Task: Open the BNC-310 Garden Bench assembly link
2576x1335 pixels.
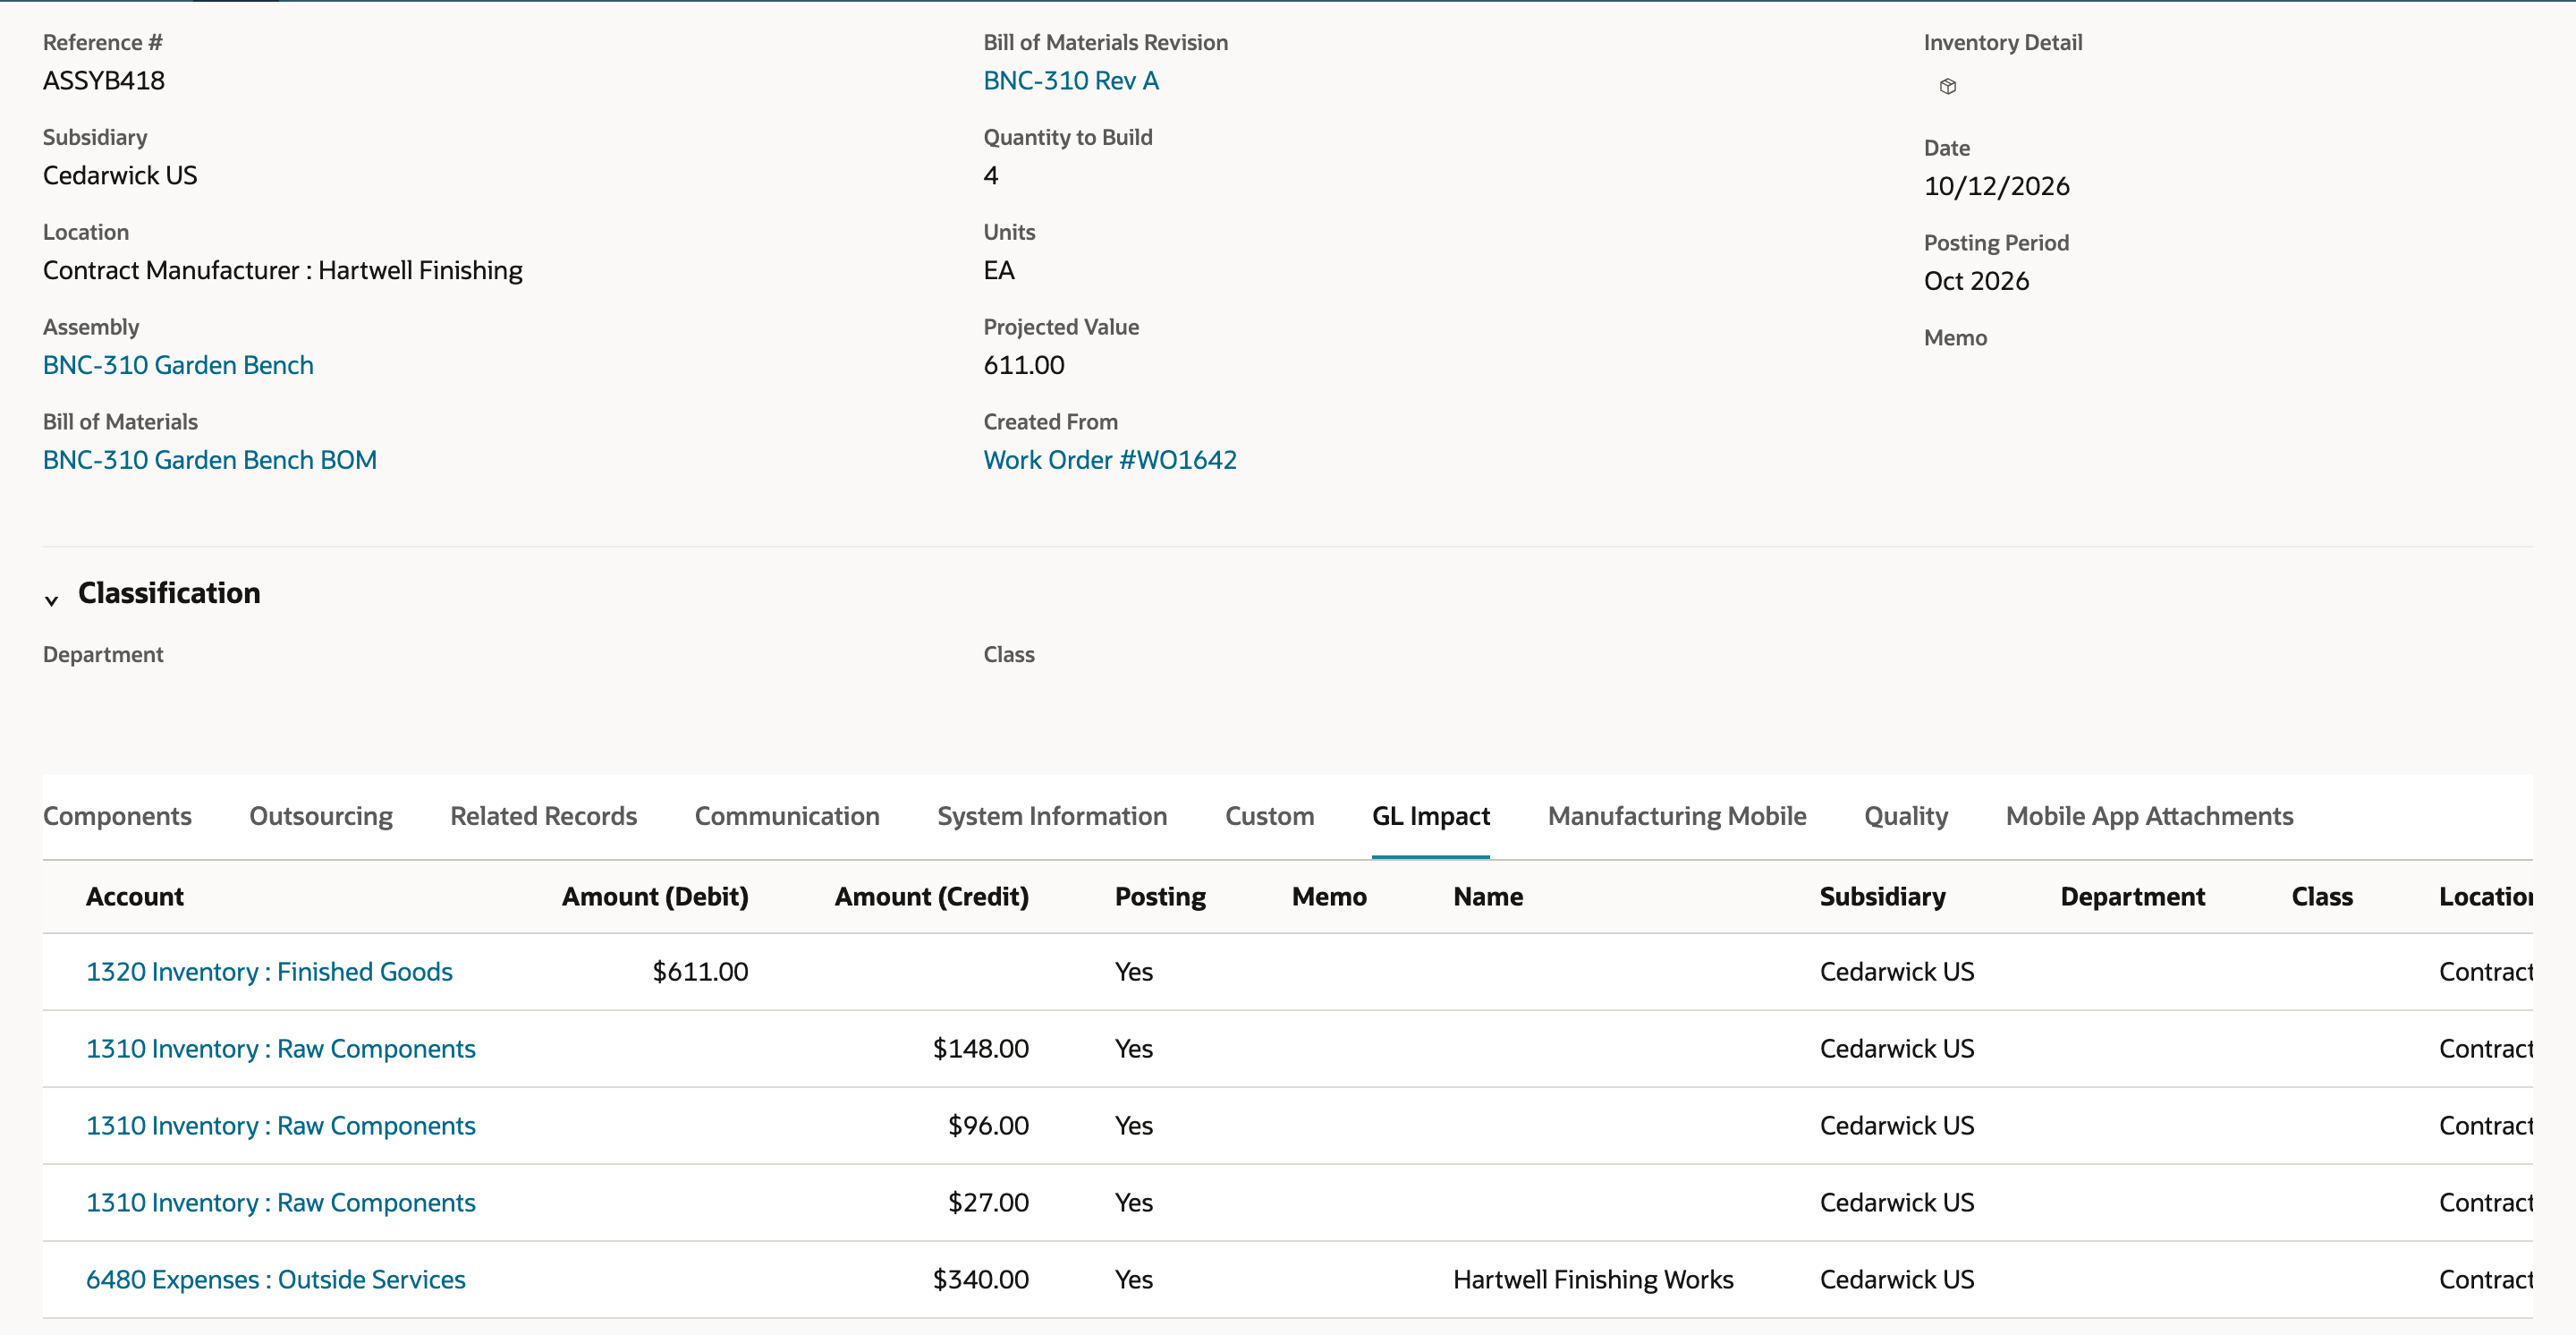Action: click(178, 365)
